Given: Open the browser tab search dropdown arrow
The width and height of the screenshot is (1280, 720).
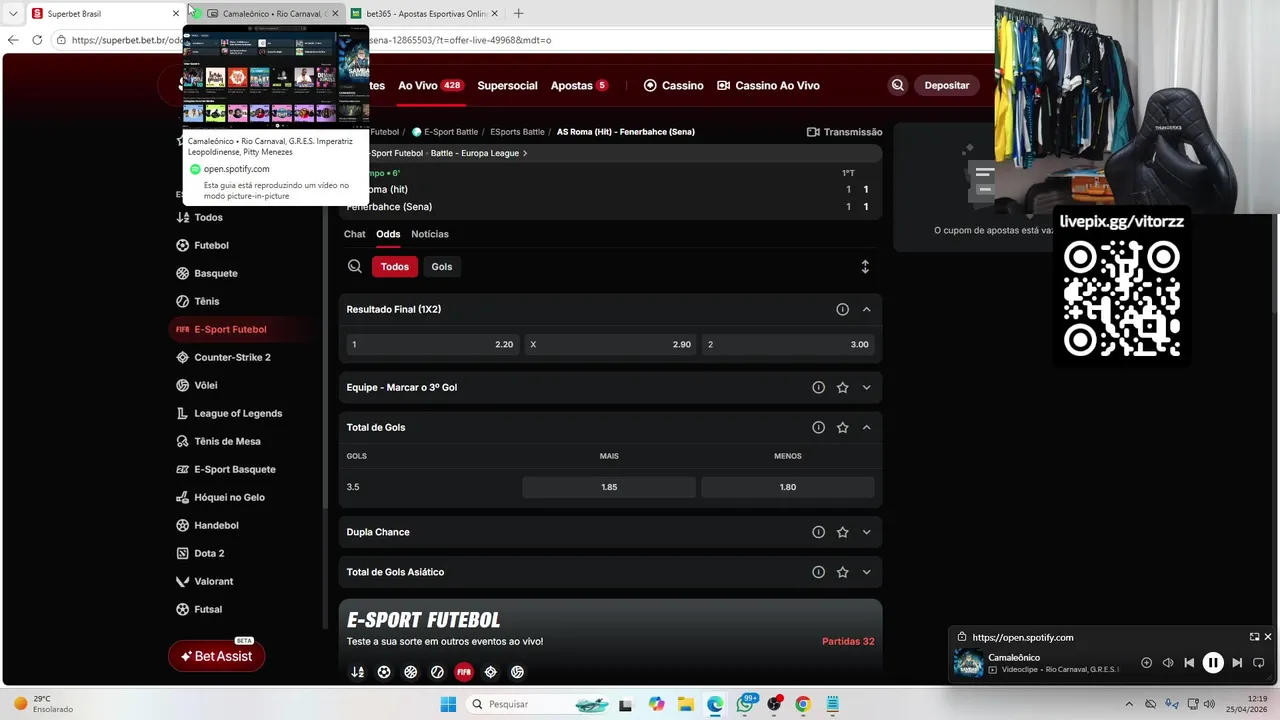Looking at the screenshot, I should (x=13, y=14).
